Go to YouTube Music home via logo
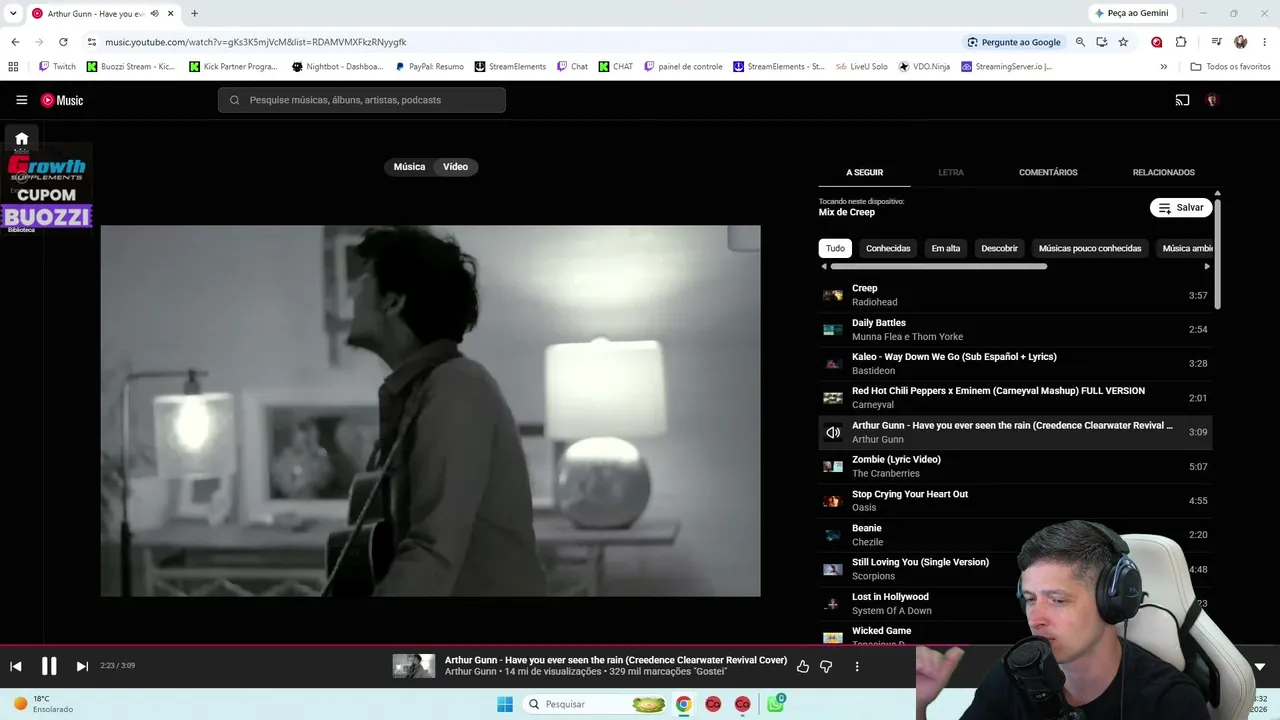 pos(62,100)
